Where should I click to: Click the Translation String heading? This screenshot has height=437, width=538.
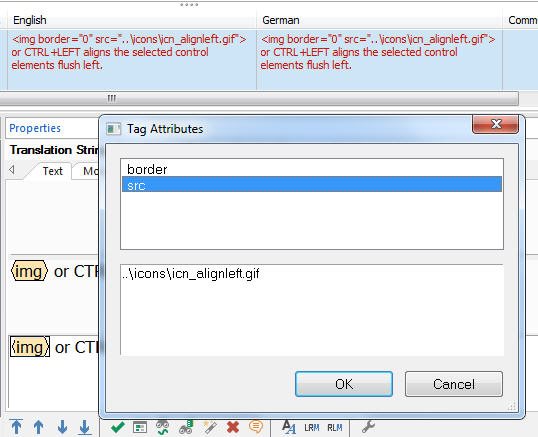pyautogui.click(x=54, y=150)
